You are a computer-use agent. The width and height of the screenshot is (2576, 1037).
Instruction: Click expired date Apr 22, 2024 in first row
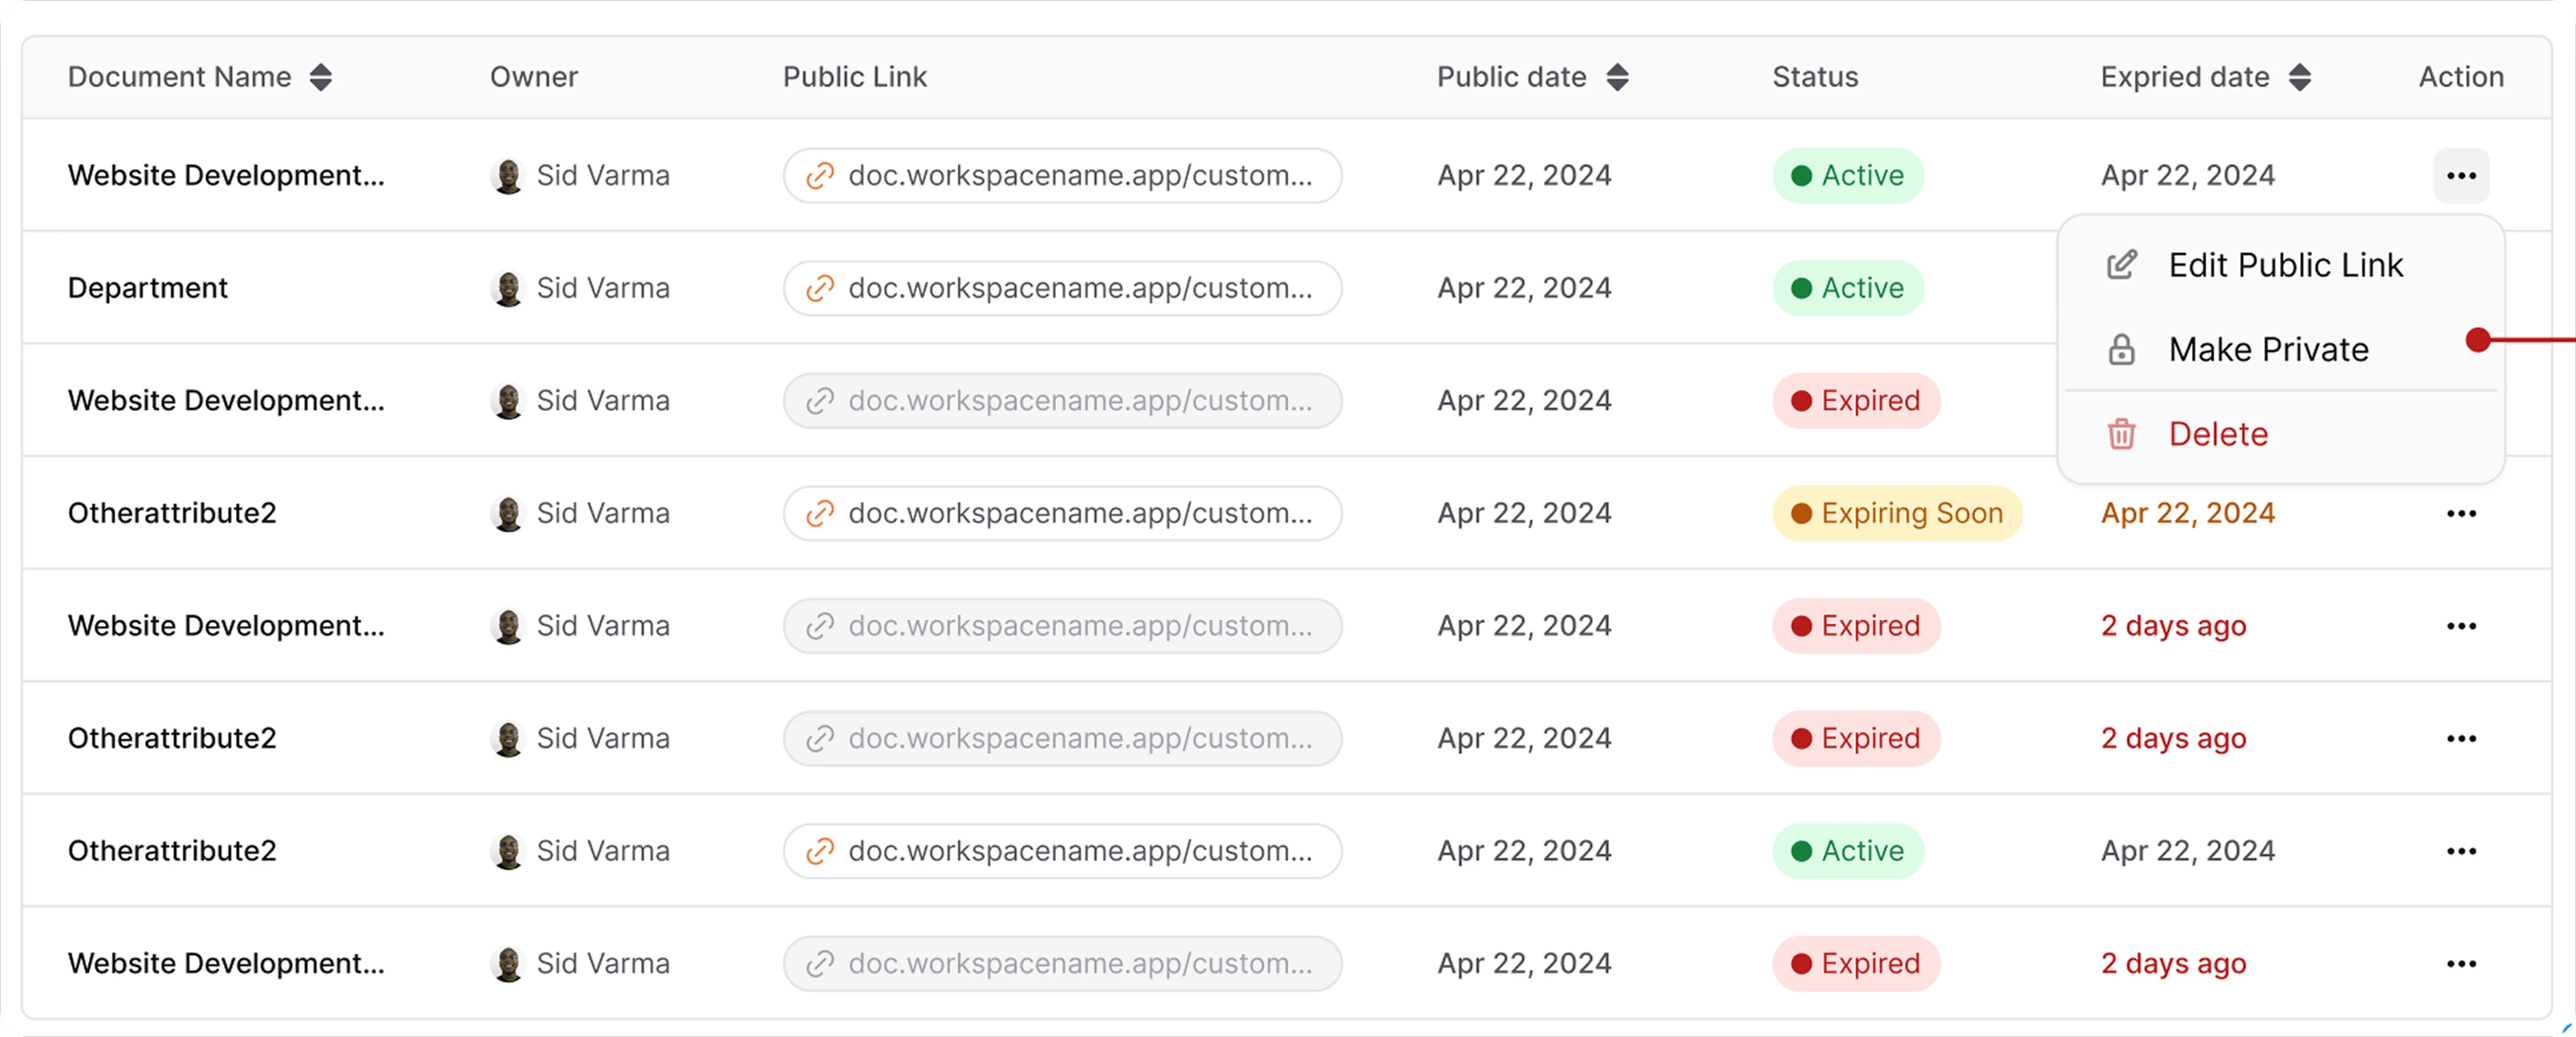point(2187,176)
